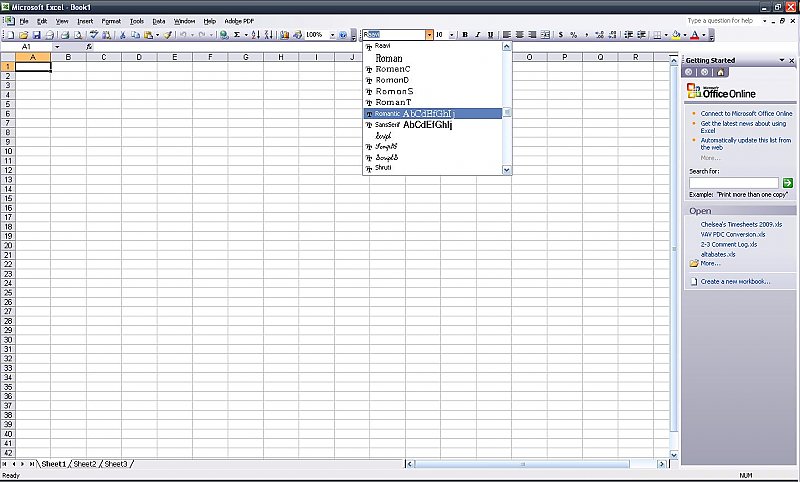Apply the red Font Color A

694,35
